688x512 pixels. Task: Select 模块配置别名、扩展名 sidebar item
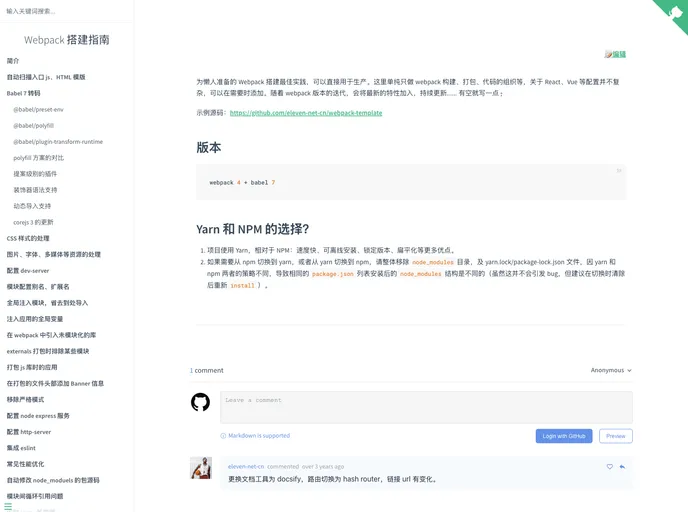click(x=38, y=287)
